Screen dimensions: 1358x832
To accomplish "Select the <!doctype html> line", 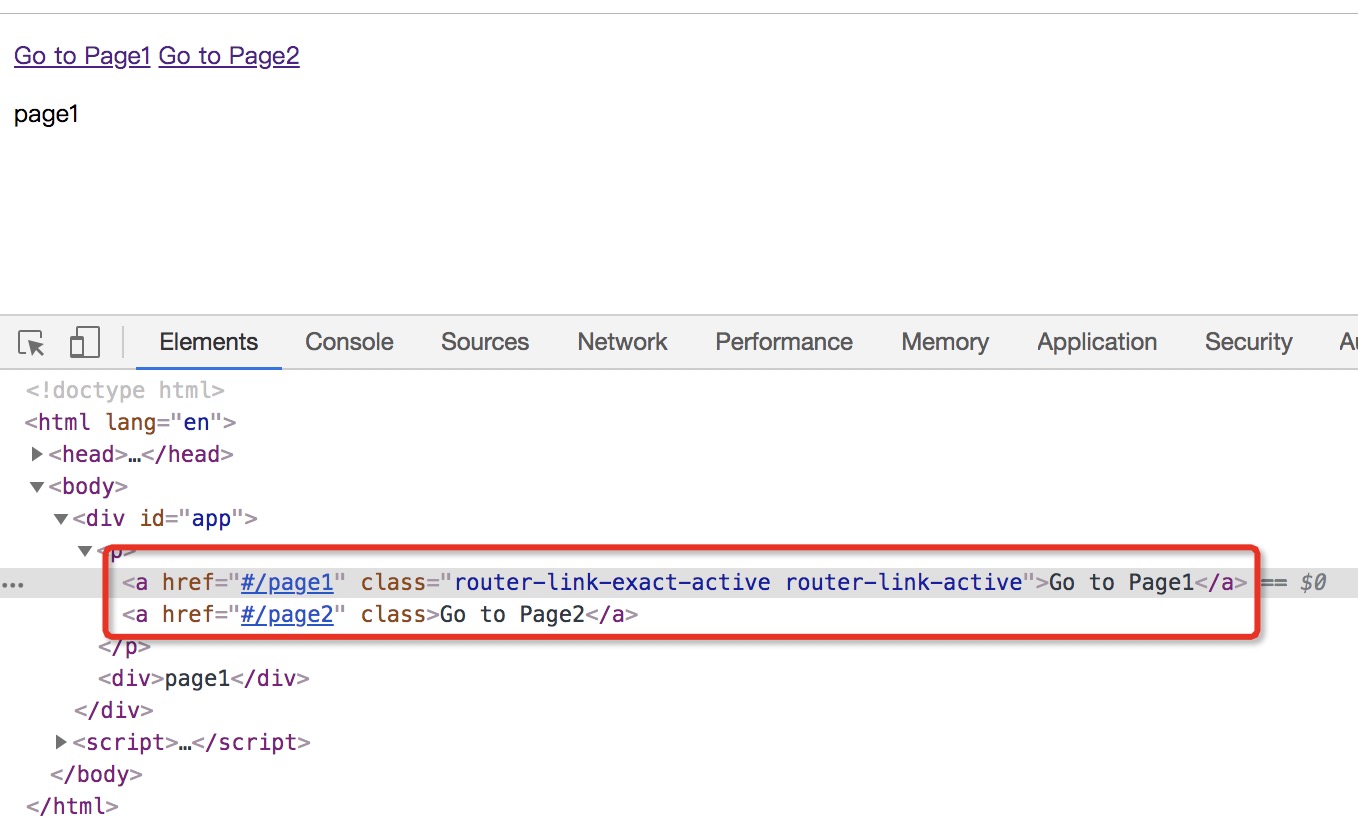I will pos(125,390).
